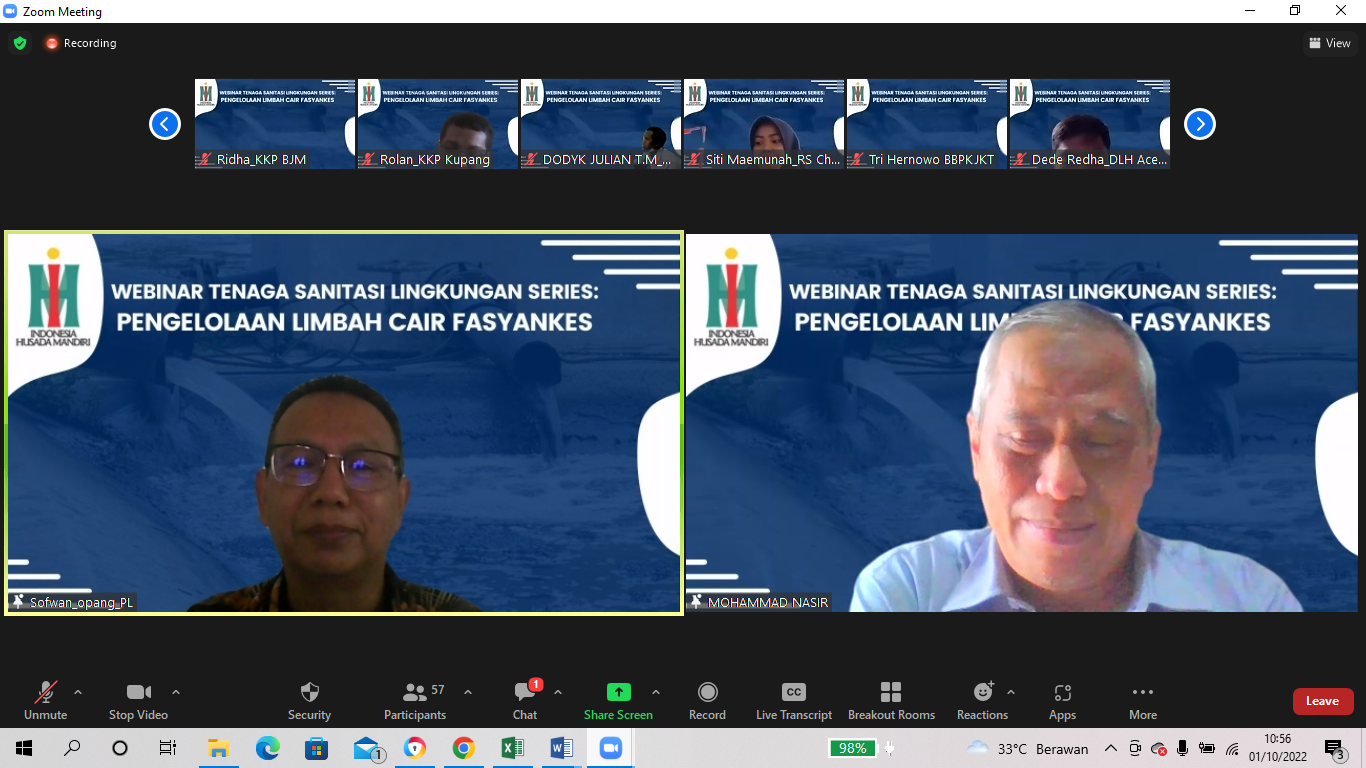The height and width of the screenshot is (768, 1366).
Task: Expand Share Screen options arrow
Action: point(656,692)
